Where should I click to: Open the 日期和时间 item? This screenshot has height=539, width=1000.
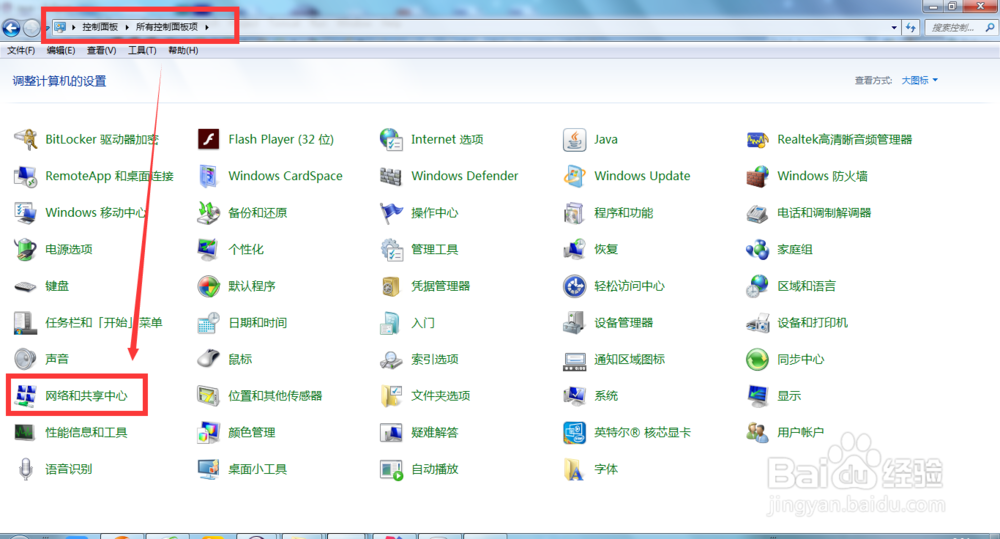[x=258, y=323]
